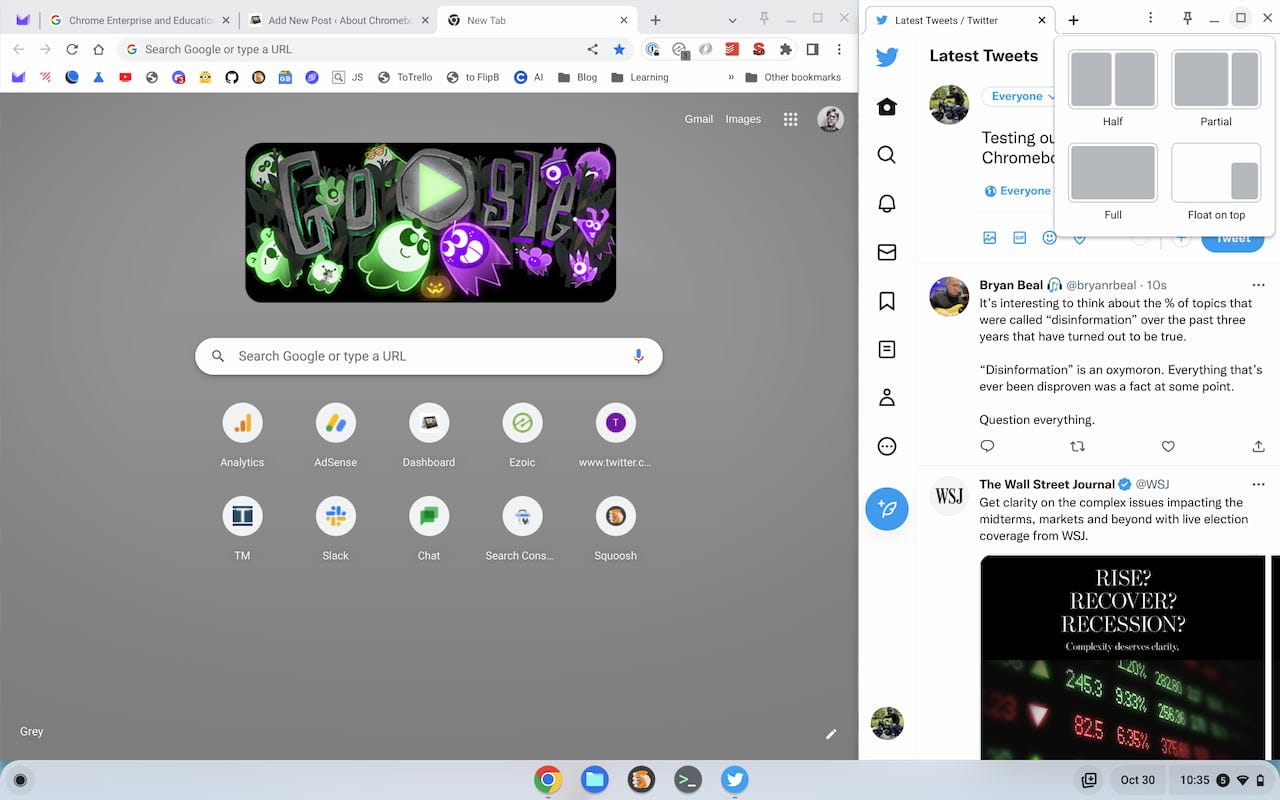1280x800 pixels.
Task: Open emoji picker in tweet composer
Action: pyautogui.click(x=1049, y=238)
